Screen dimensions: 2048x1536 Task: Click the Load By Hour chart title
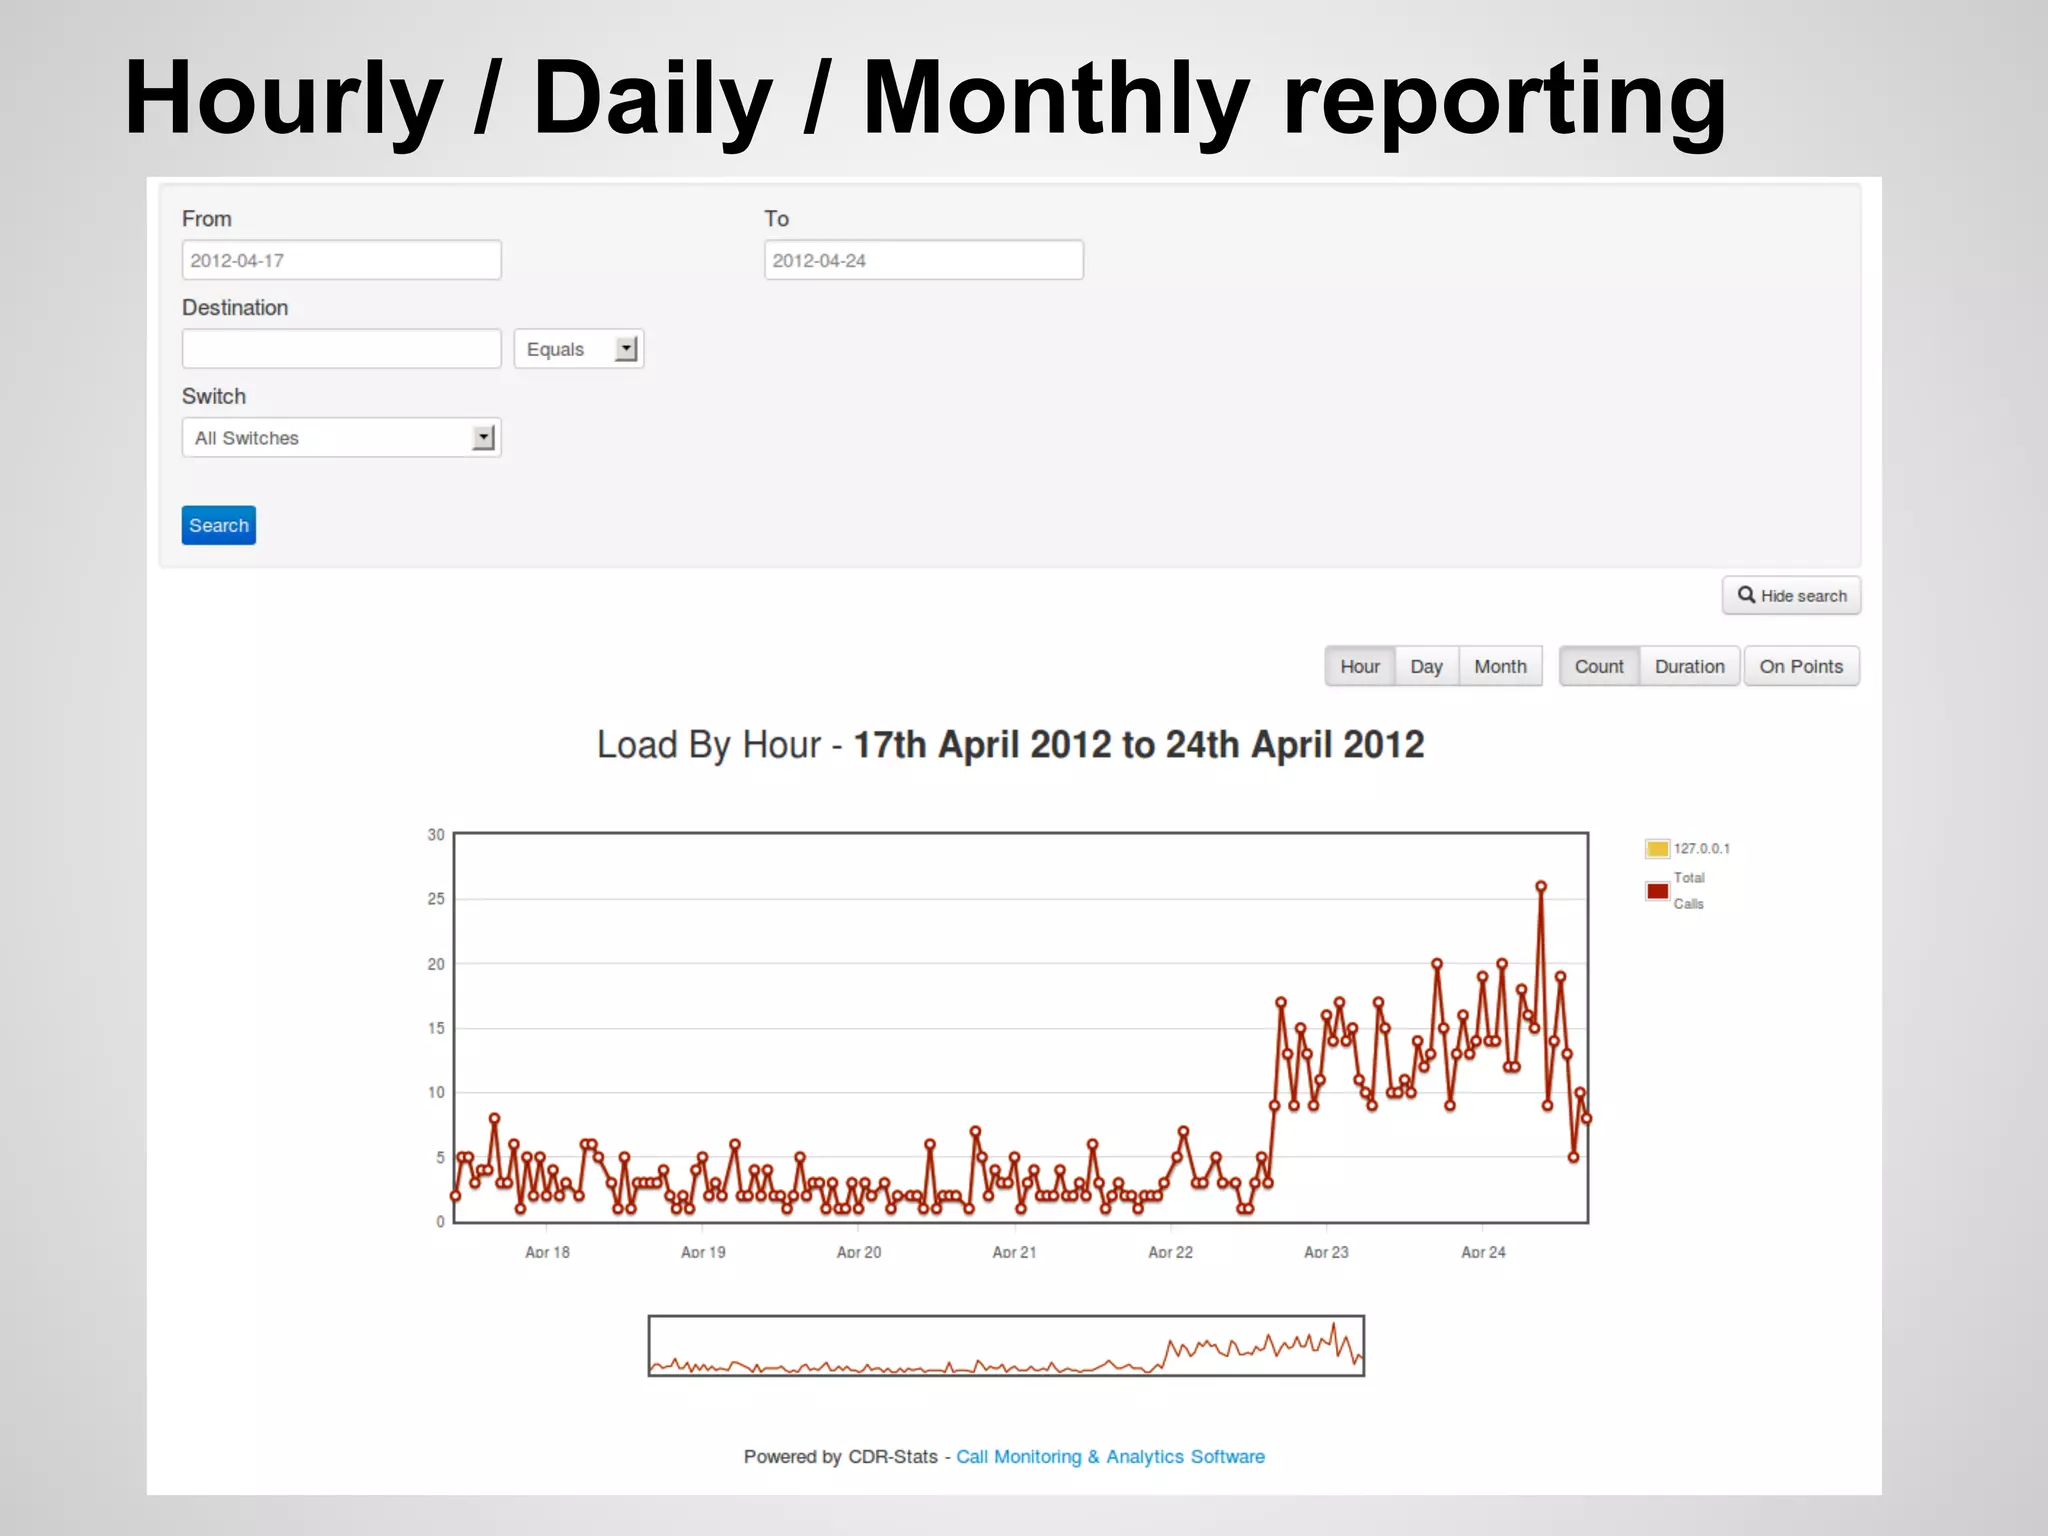click(1010, 745)
